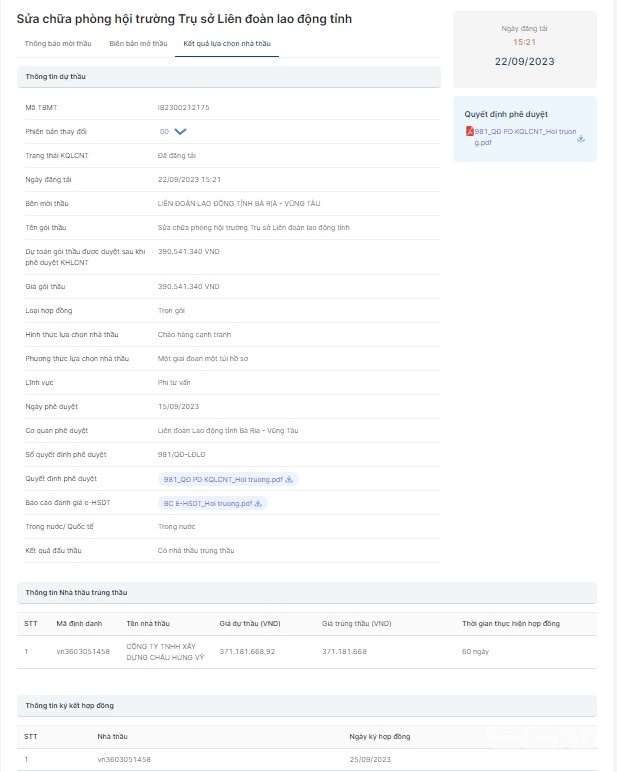The image size is (617, 772).
Task: Select the Kết quả lựa chọn nhà thầu tab
Action: (x=227, y=44)
